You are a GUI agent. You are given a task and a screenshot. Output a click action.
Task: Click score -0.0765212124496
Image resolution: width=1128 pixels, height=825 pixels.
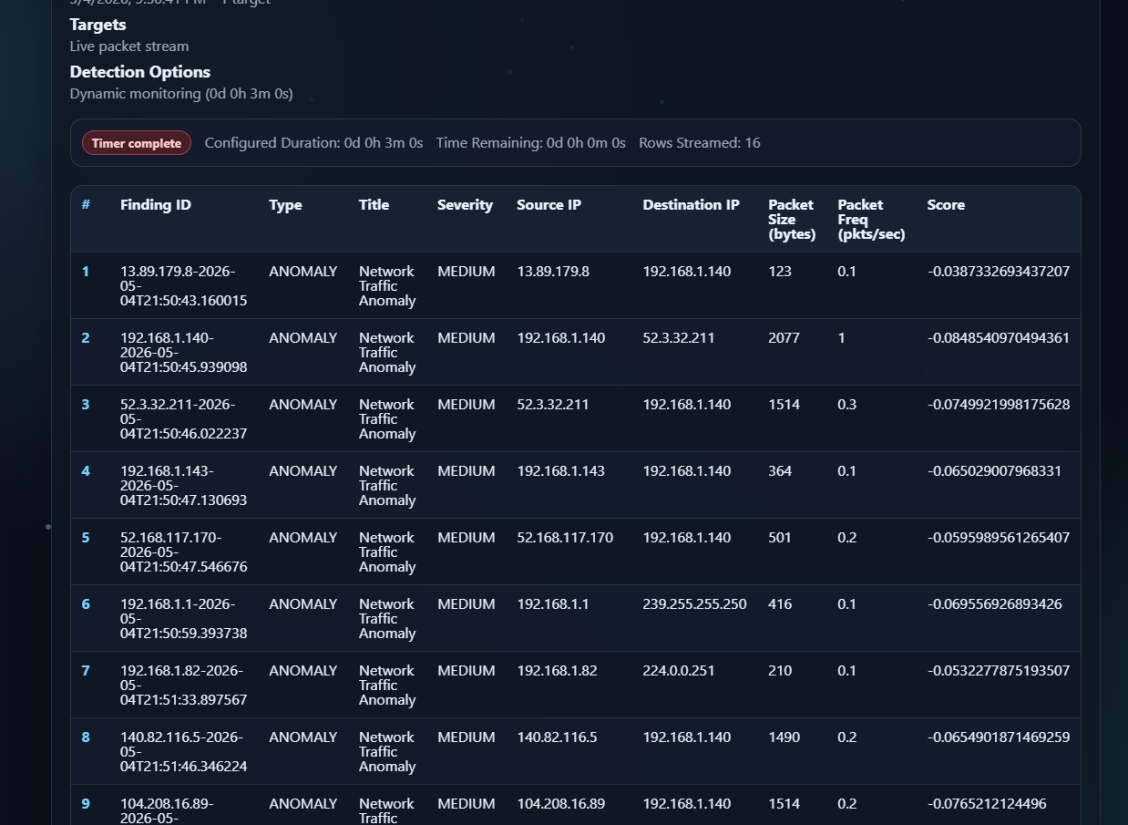click(986, 804)
